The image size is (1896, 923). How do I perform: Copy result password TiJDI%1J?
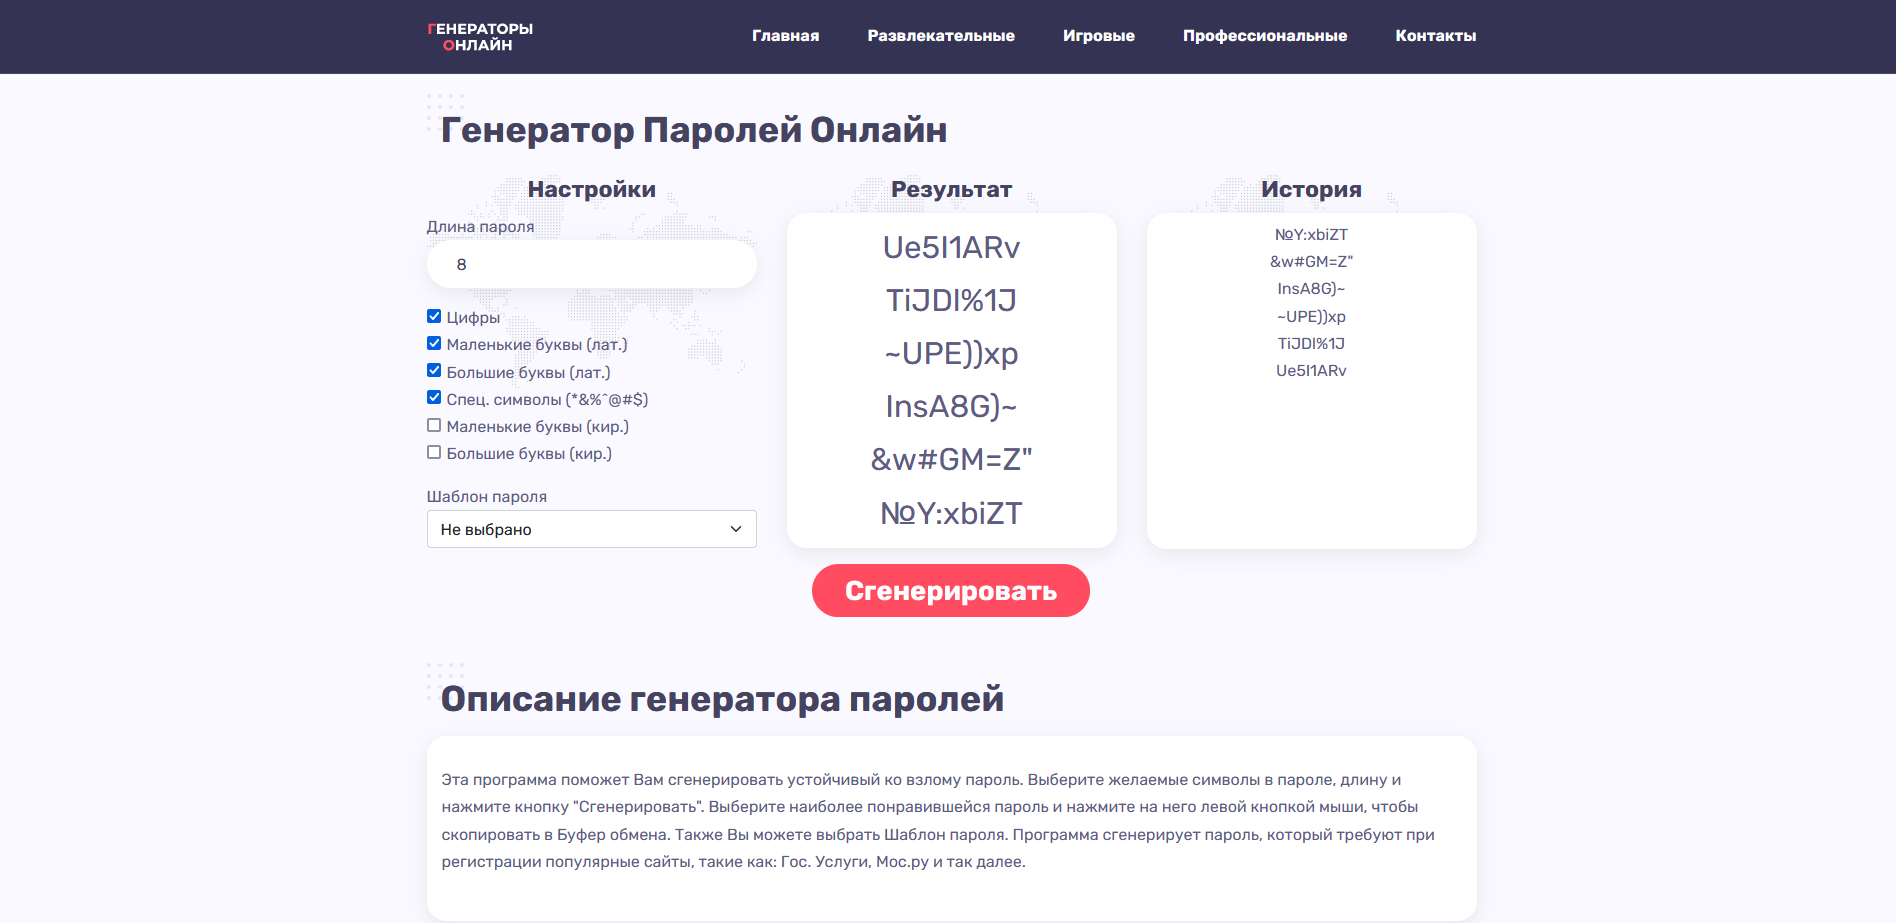click(x=951, y=300)
